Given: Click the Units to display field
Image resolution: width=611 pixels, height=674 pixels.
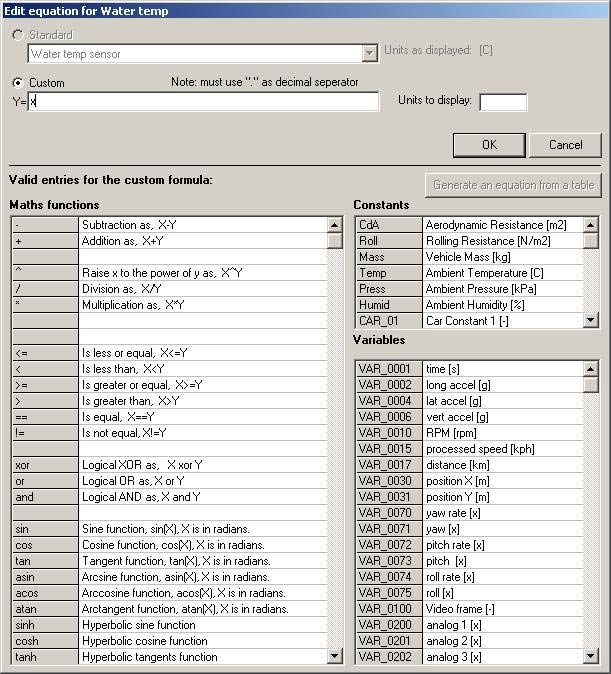Looking at the screenshot, I should pos(502,101).
